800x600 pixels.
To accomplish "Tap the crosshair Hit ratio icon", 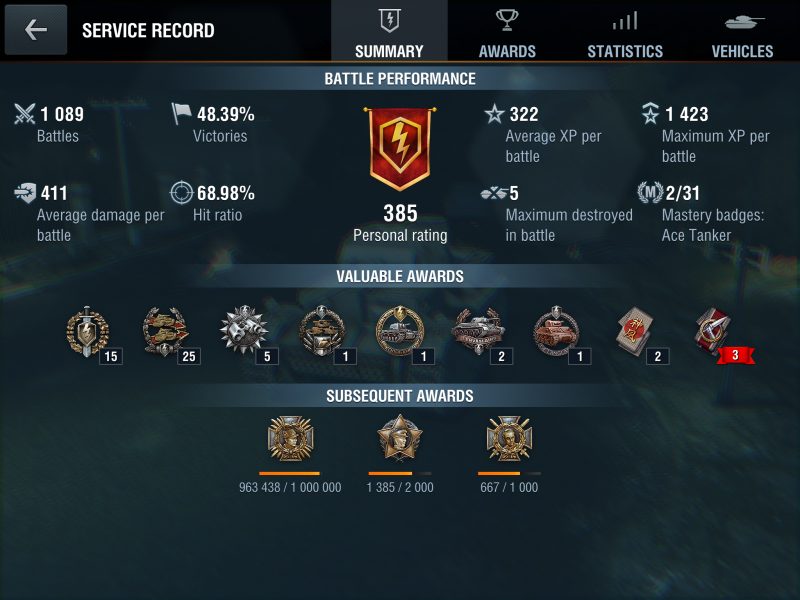I will (181, 193).
